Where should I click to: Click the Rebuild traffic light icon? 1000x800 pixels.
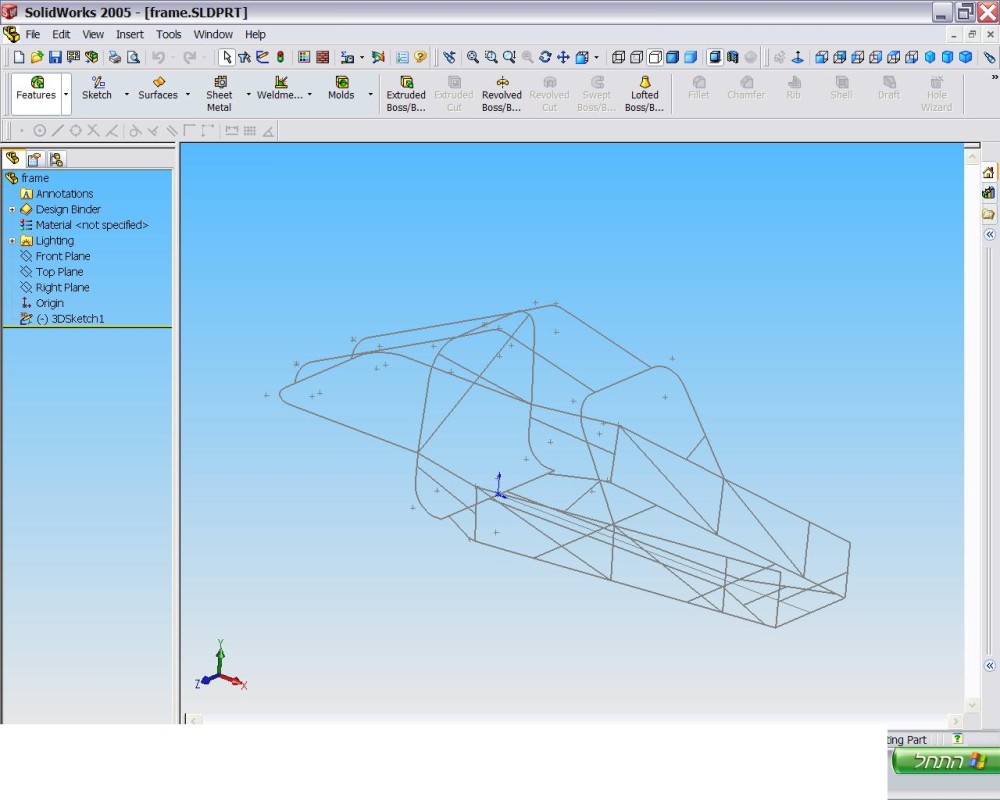(280, 58)
